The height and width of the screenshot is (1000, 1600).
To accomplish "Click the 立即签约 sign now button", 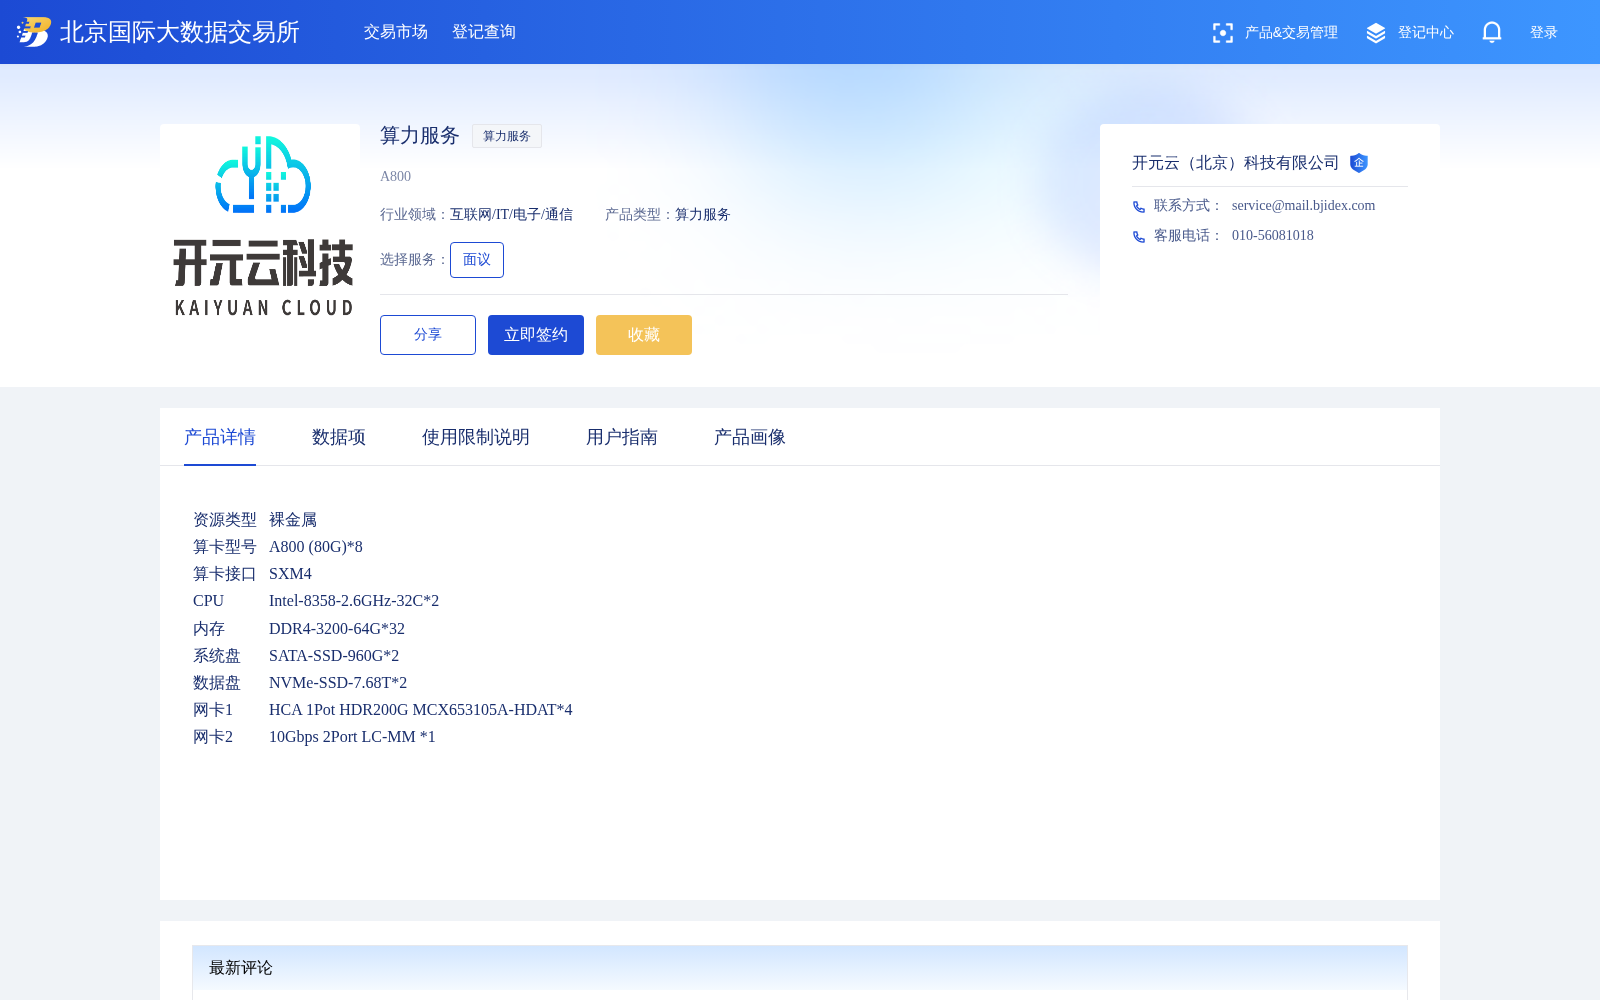I will pos(536,335).
